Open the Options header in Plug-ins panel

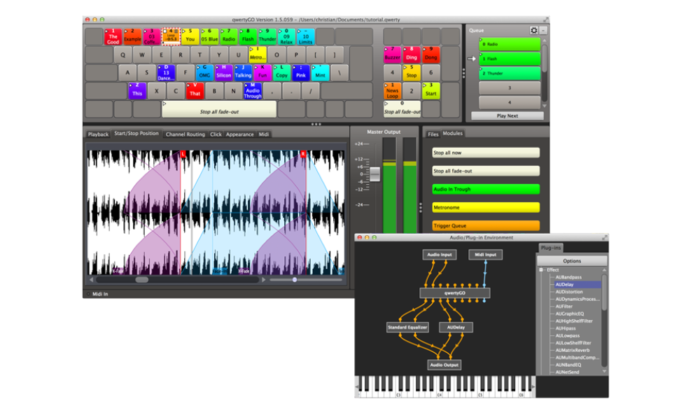[572, 259]
